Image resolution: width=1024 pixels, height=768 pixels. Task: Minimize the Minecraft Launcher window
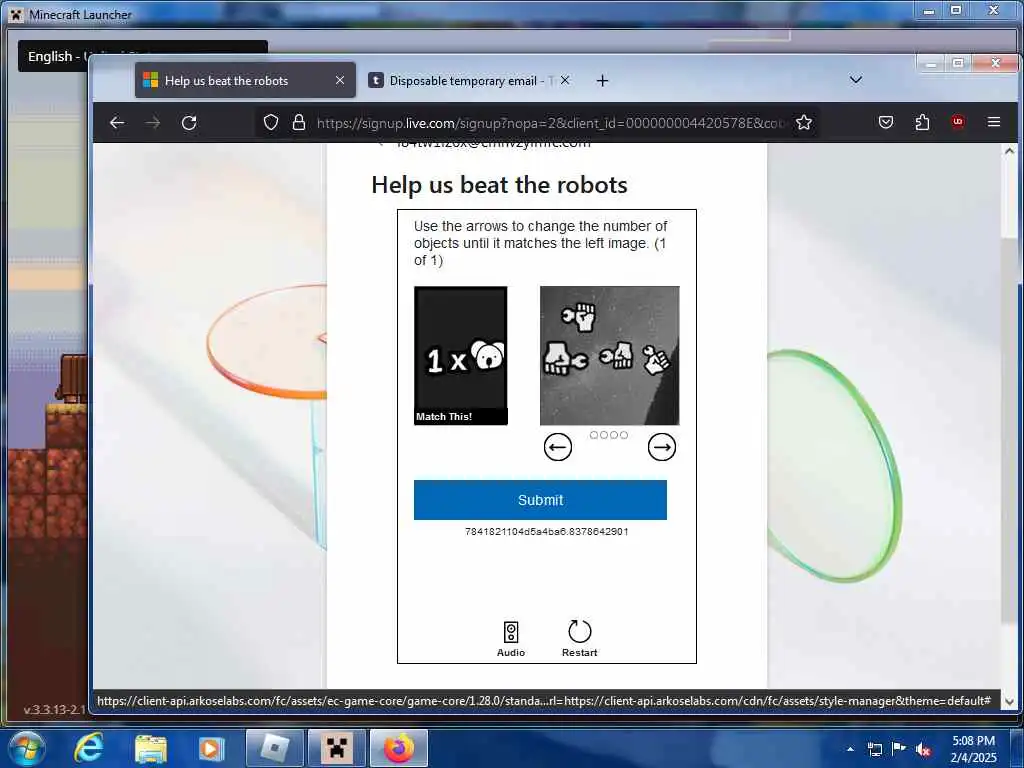(929, 10)
